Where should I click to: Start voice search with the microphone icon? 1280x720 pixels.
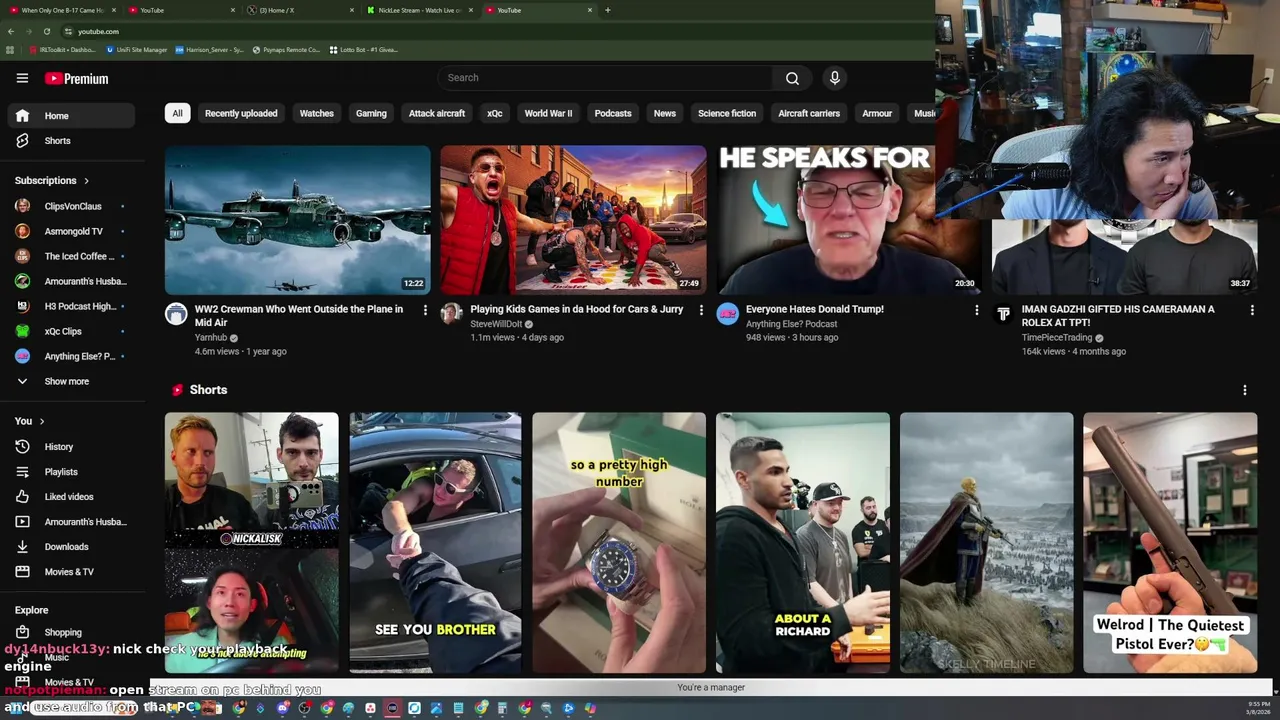[x=835, y=78]
